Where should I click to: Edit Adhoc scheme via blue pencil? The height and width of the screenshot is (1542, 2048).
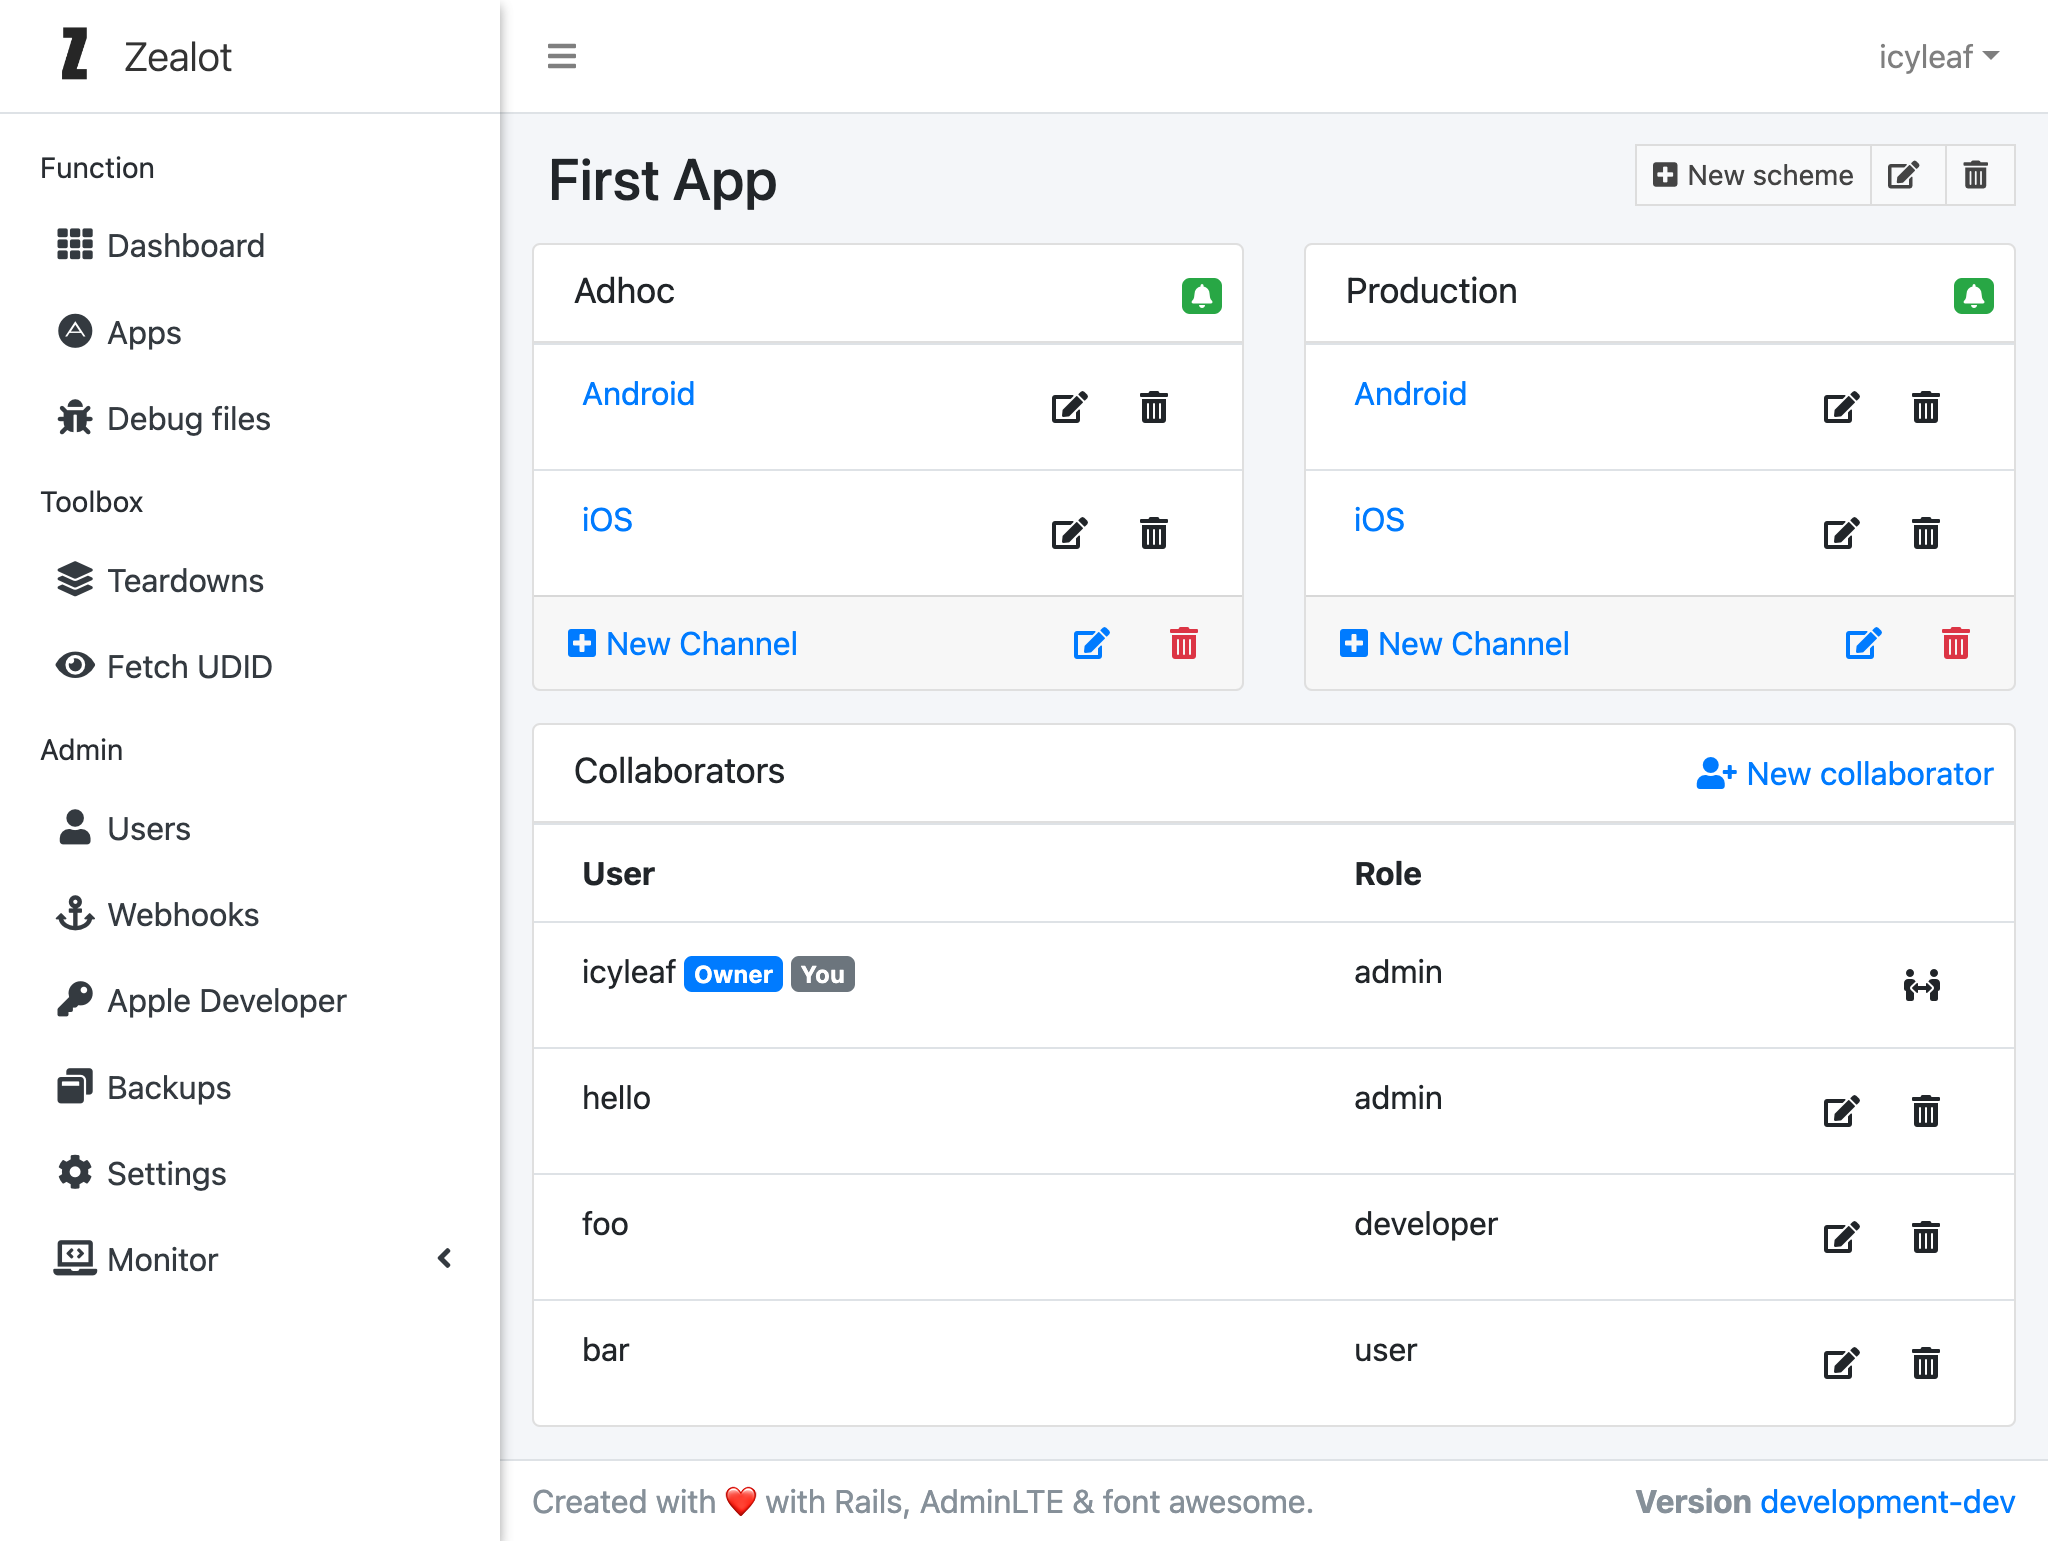[1091, 643]
